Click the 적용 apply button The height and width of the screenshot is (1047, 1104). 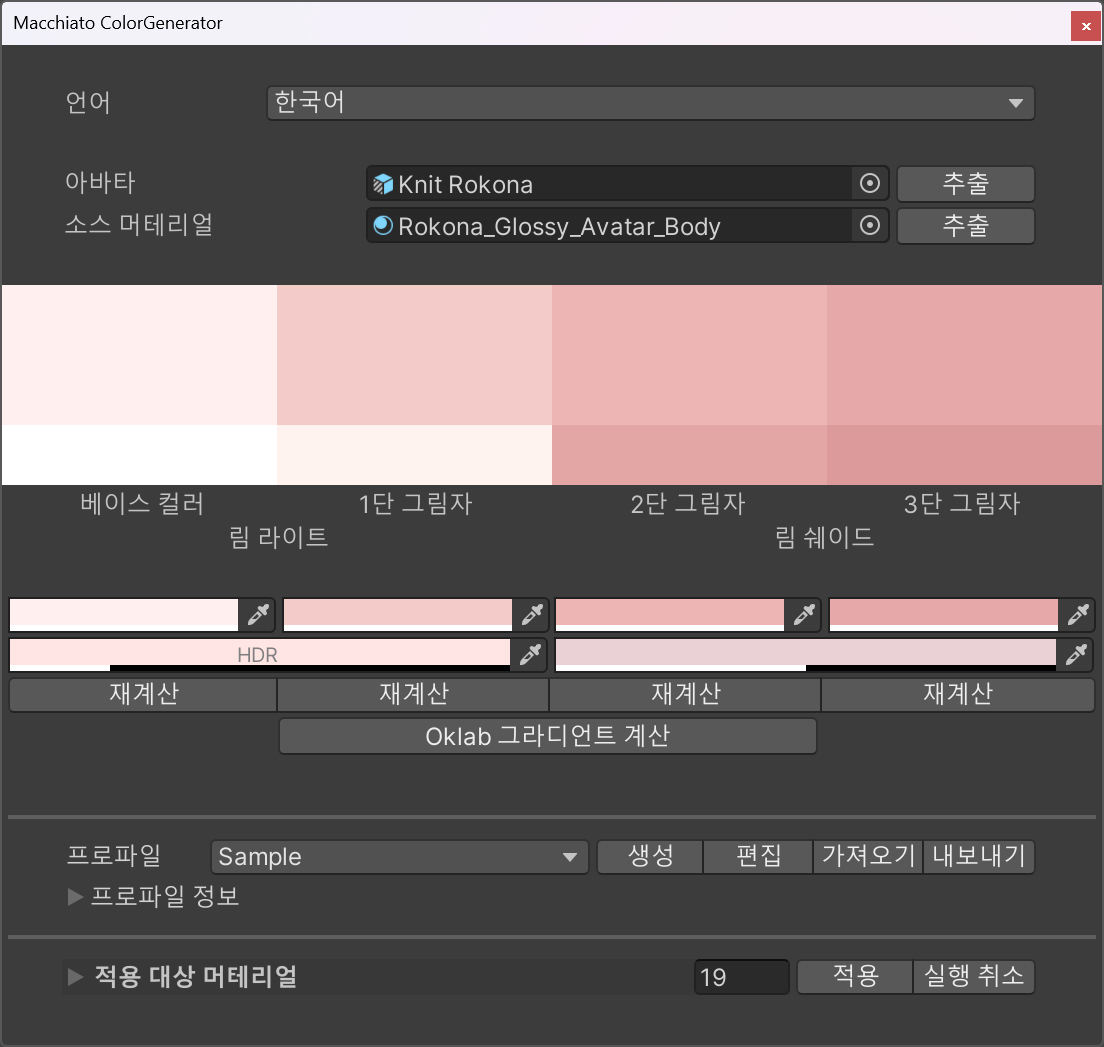pyautogui.click(x=855, y=977)
